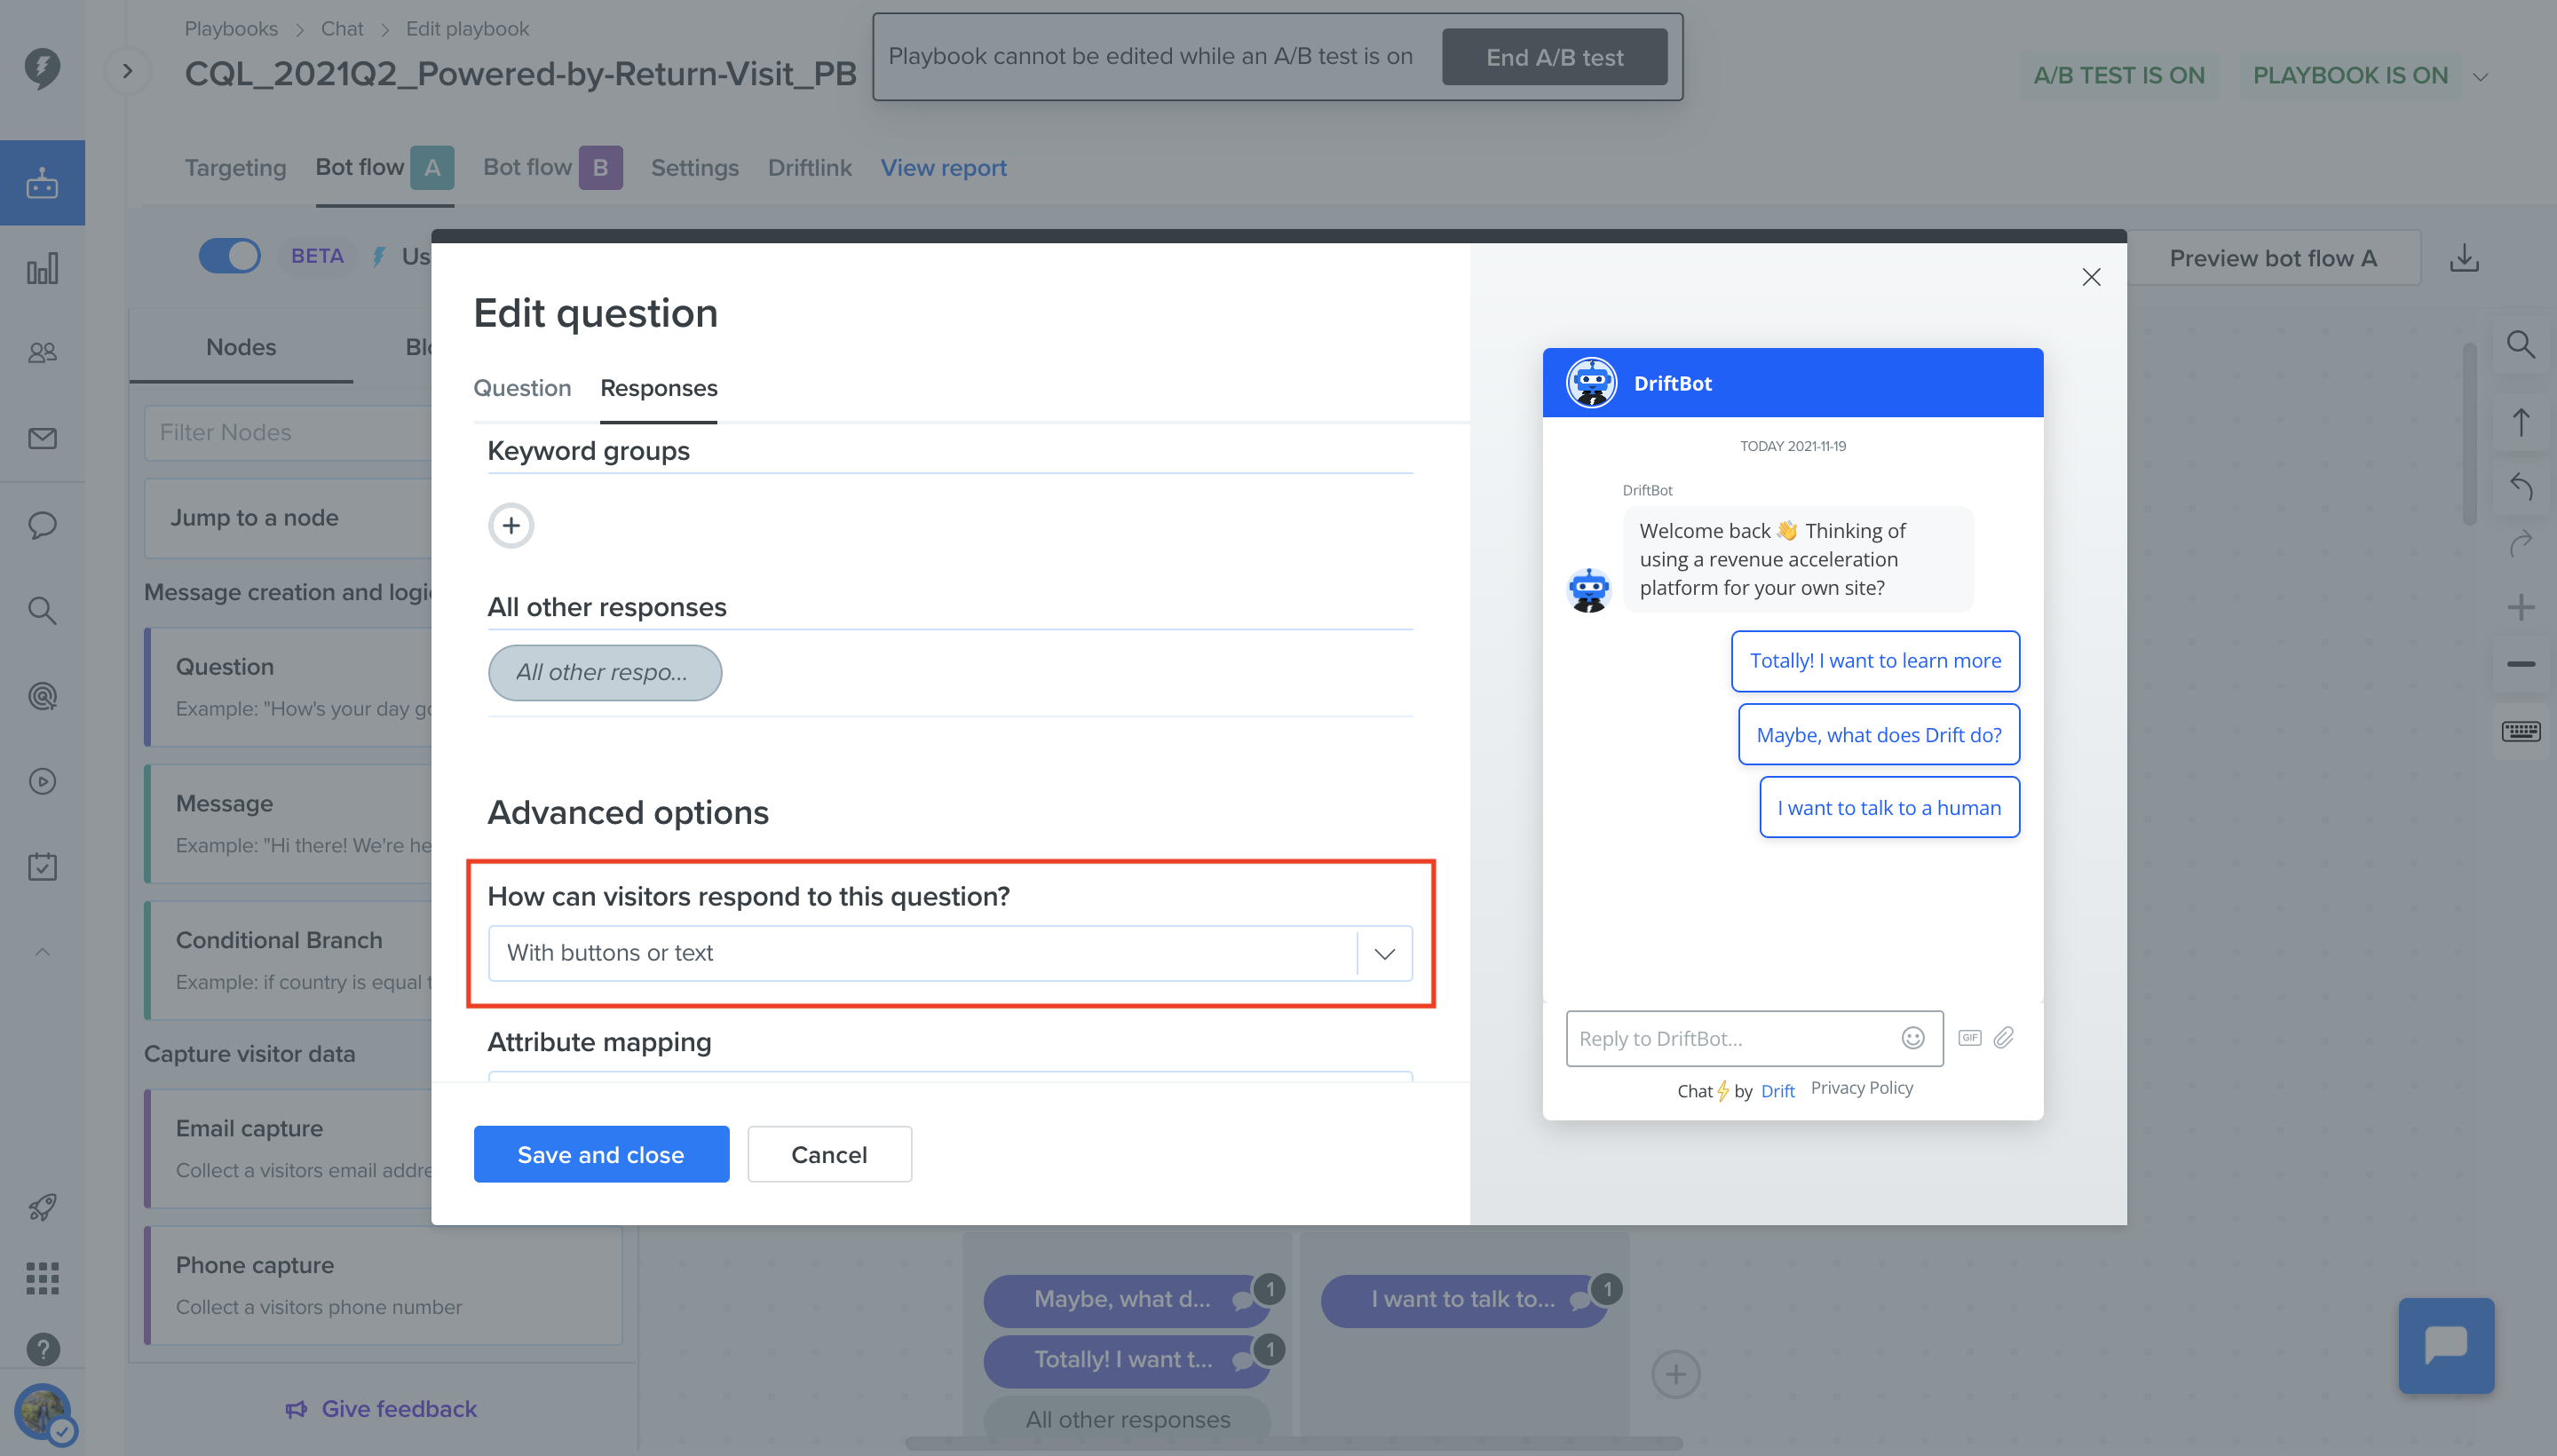
Task: Add a new keyword group
Action: click(511, 526)
